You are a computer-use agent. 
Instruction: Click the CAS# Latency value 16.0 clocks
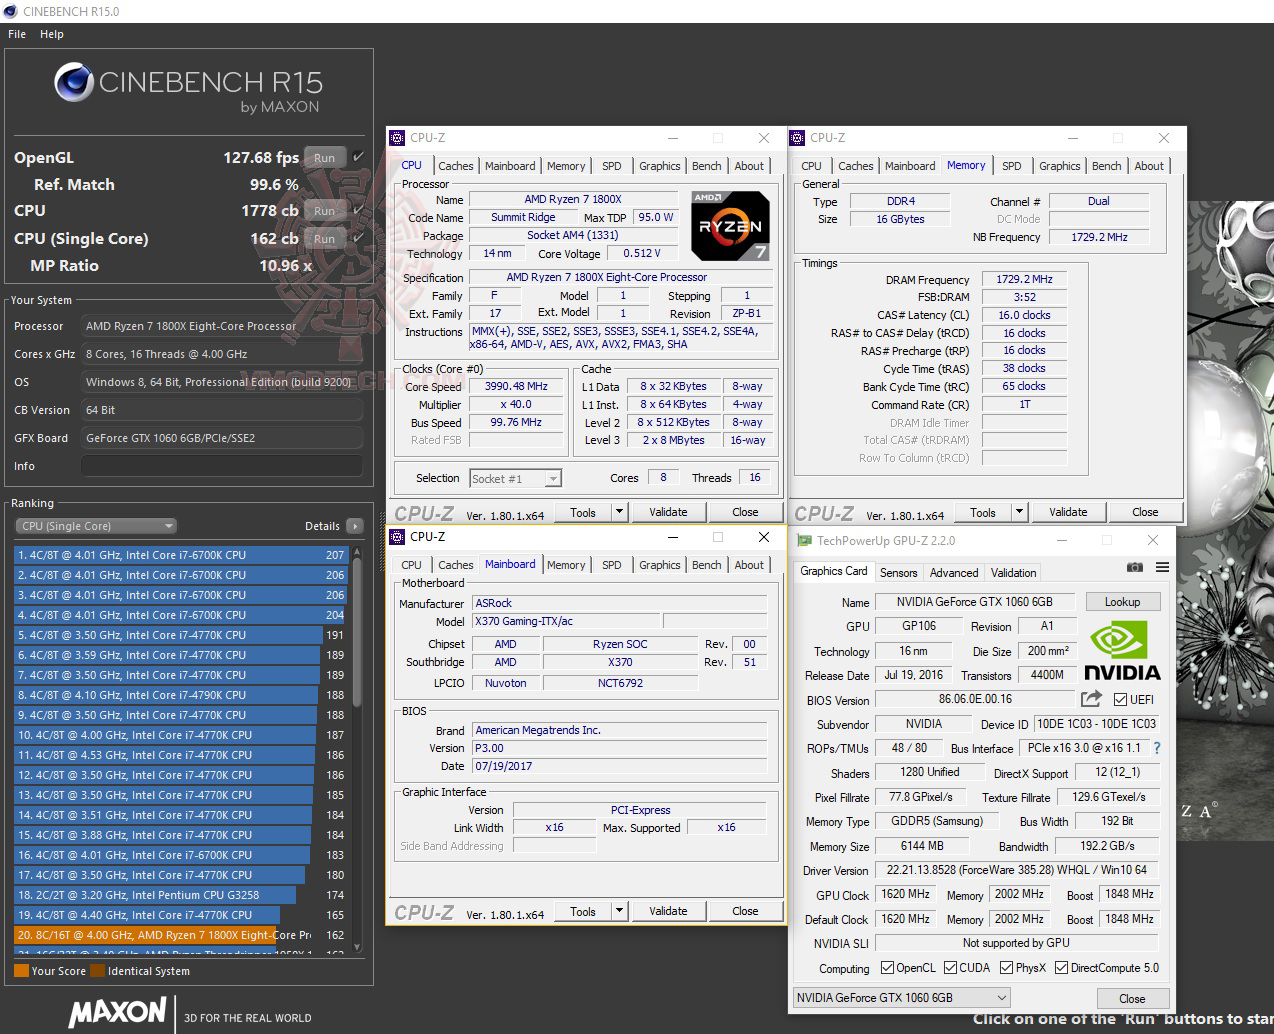point(1024,315)
